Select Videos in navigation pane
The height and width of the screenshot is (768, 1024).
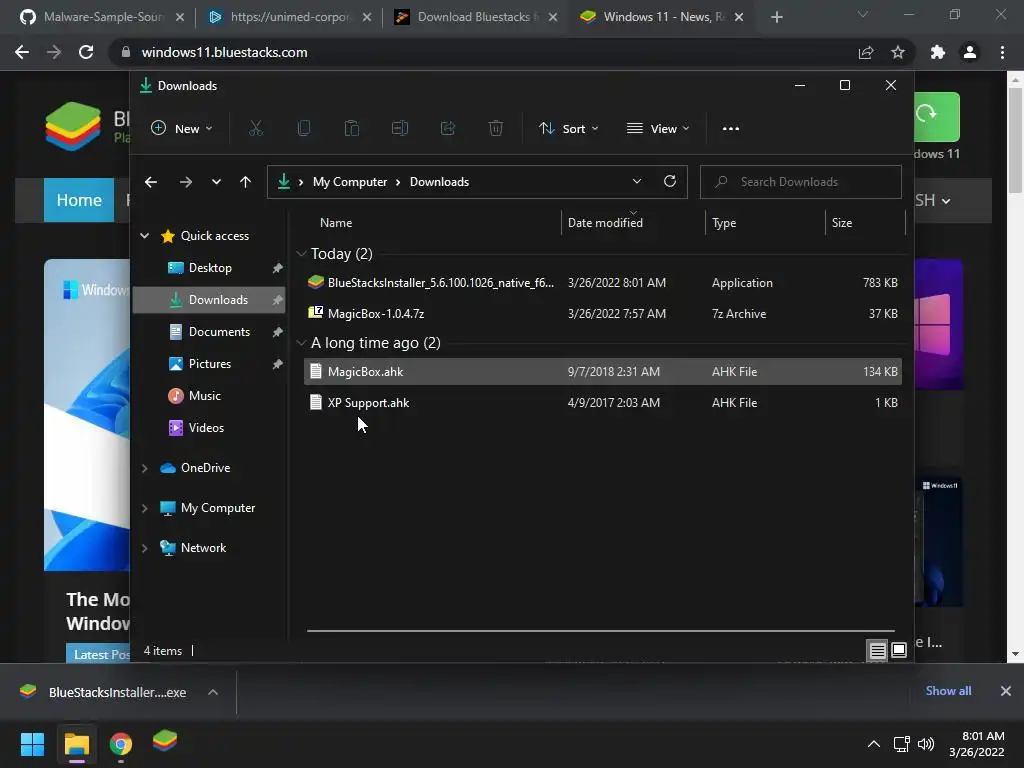coord(209,428)
